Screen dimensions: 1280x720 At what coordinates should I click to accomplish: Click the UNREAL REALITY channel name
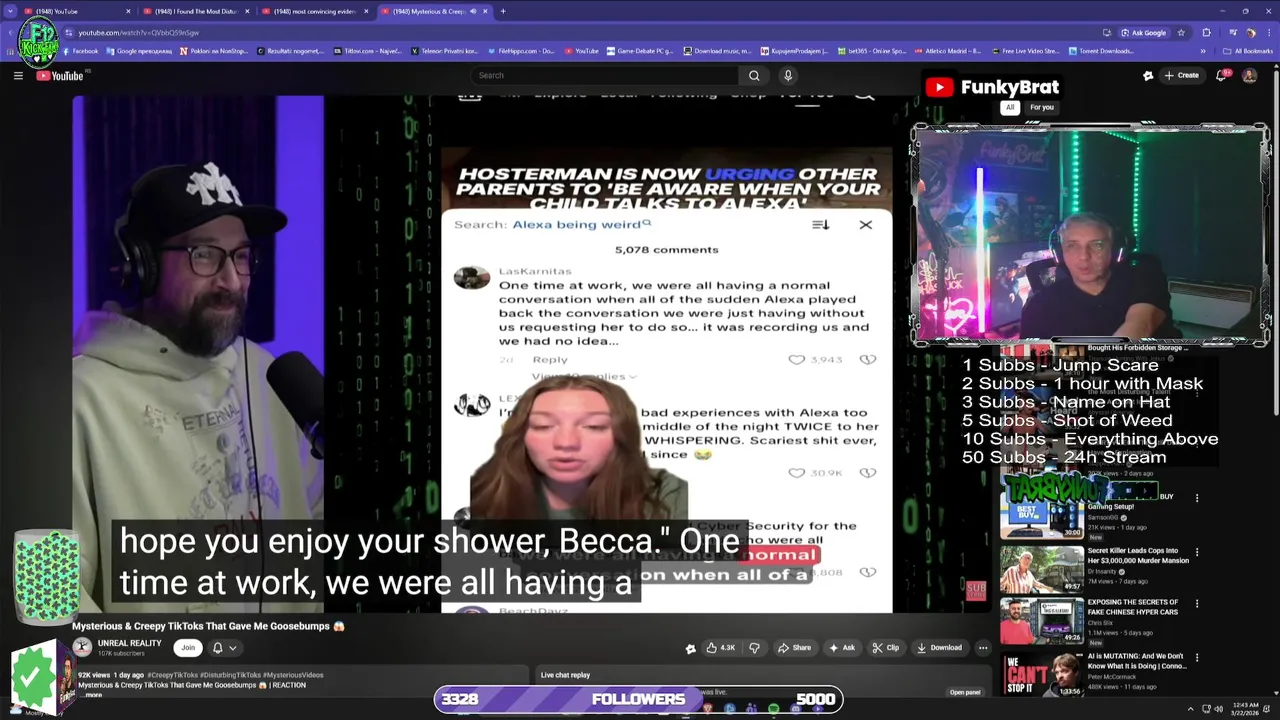coord(129,643)
